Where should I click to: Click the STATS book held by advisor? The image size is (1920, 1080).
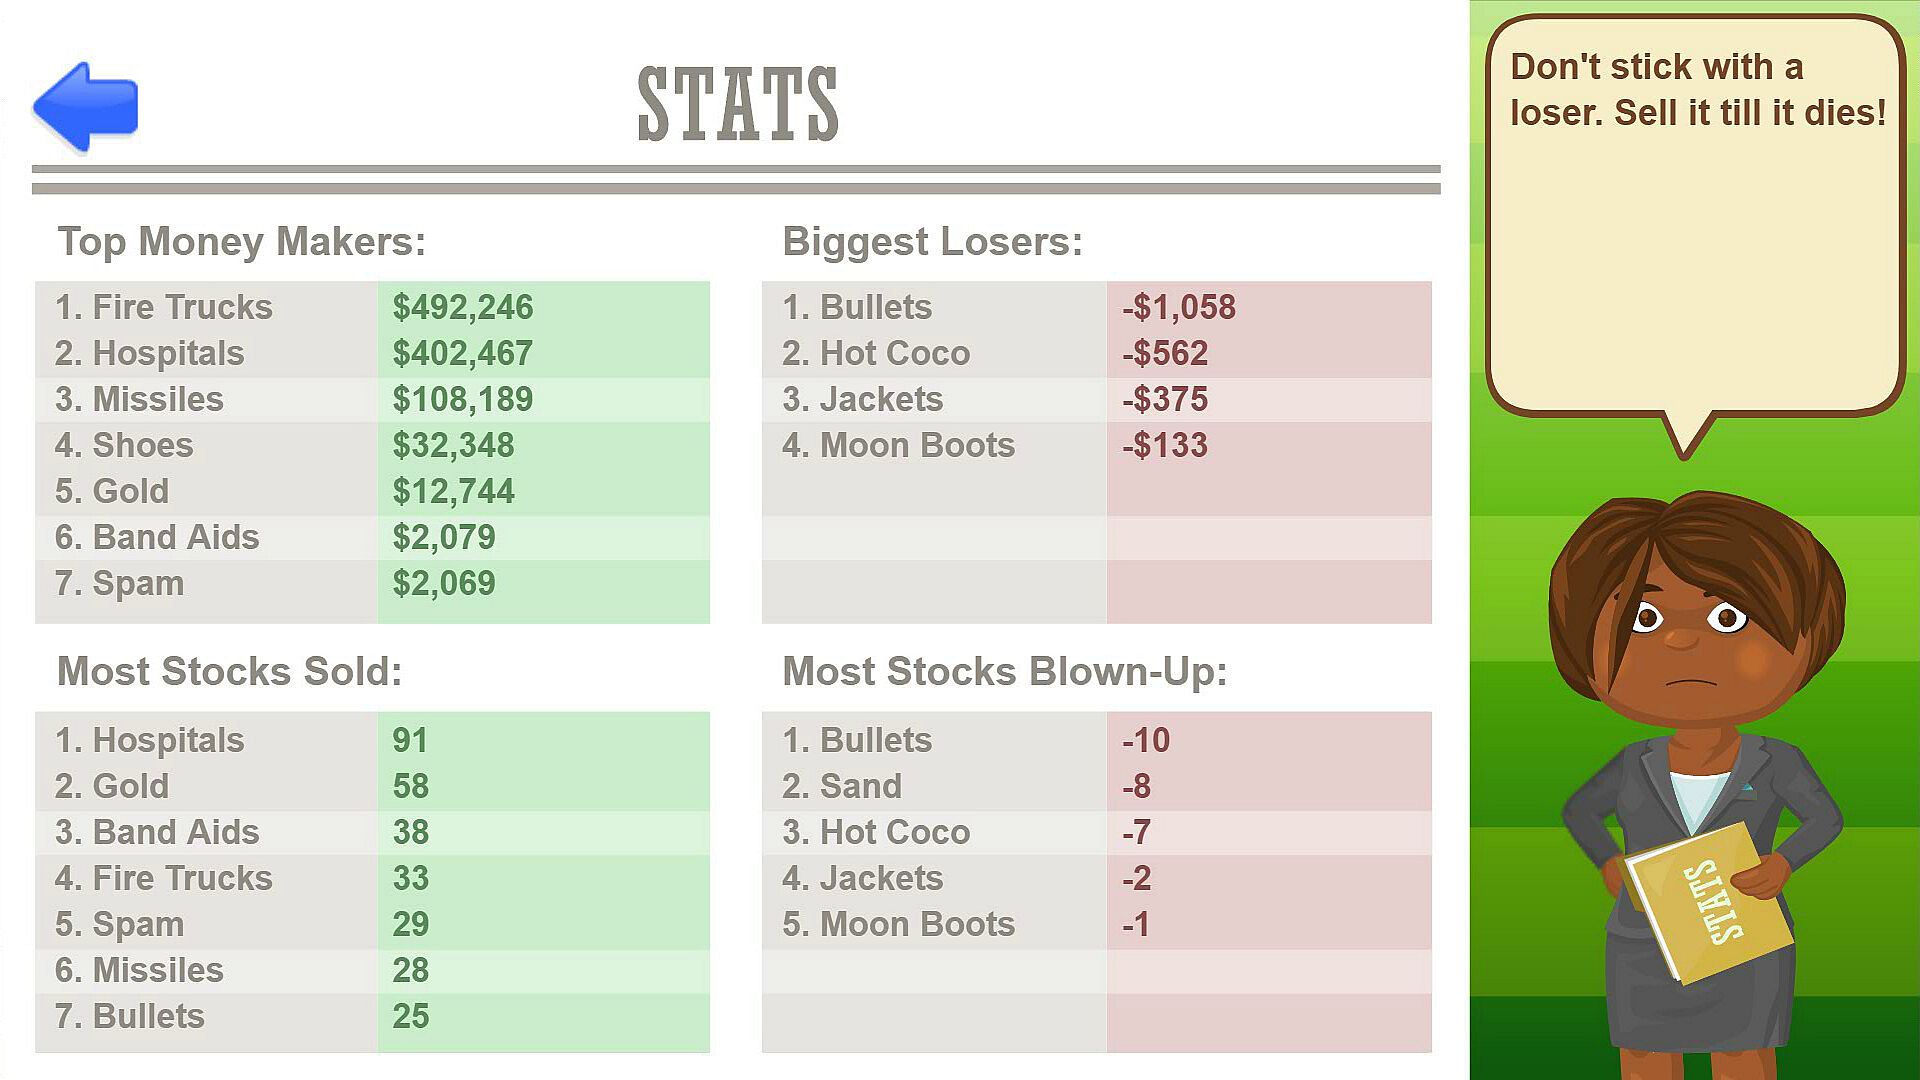(1708, 903)
